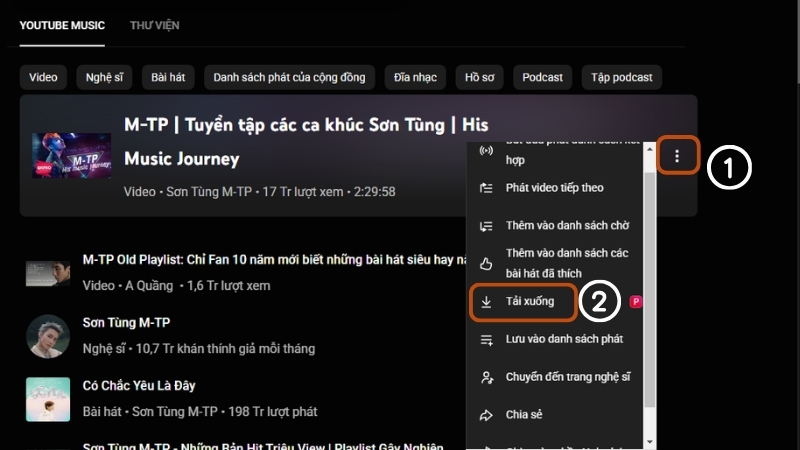This screenshot has width=800, height=450.
Task: Click the context menu scrollbar thumb
Action: pos(649,289)
